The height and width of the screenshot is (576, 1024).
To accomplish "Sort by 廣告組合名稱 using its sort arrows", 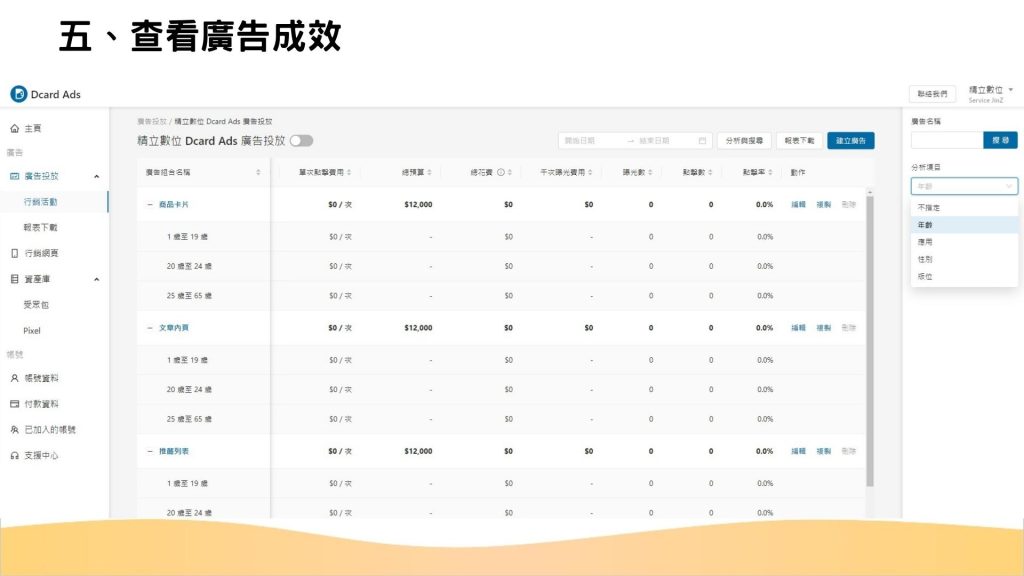I will 258,172.
